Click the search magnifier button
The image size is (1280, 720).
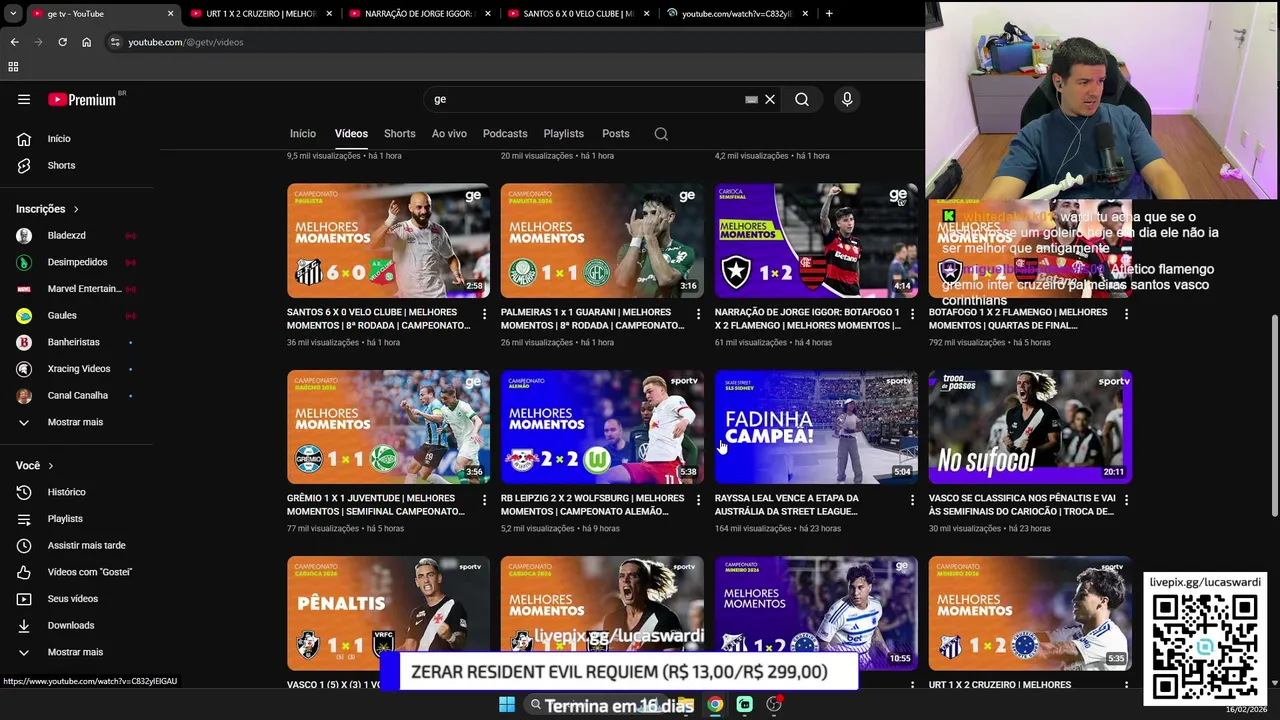coord(802,99)
